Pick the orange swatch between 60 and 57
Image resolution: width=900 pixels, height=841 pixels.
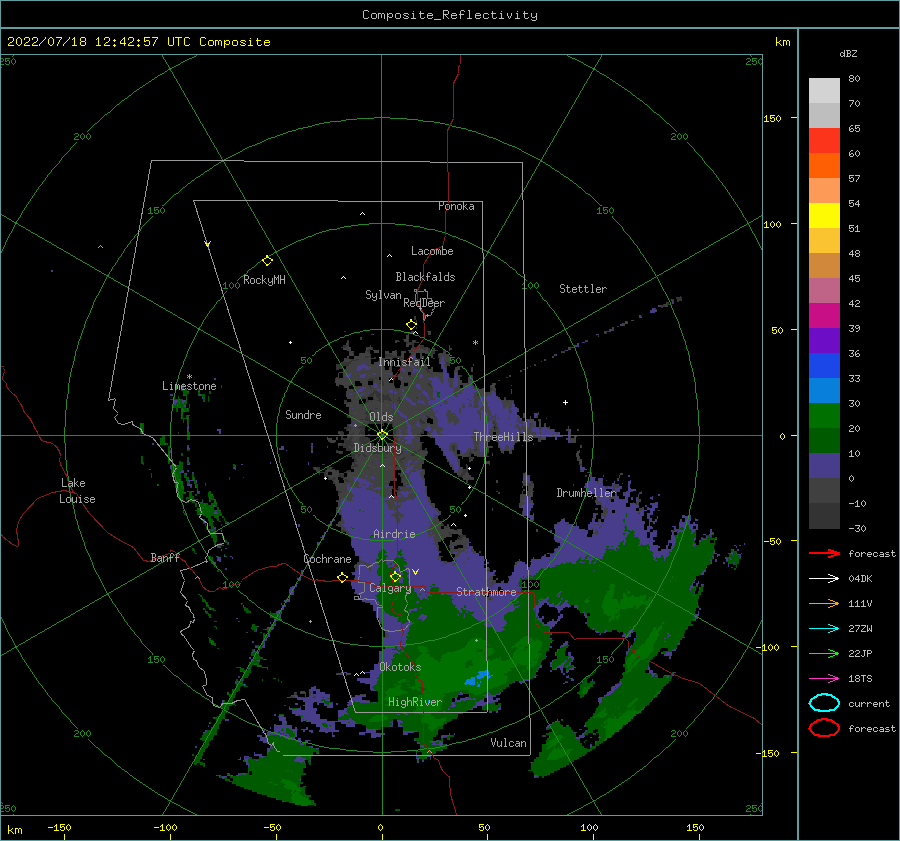[824, 166]
